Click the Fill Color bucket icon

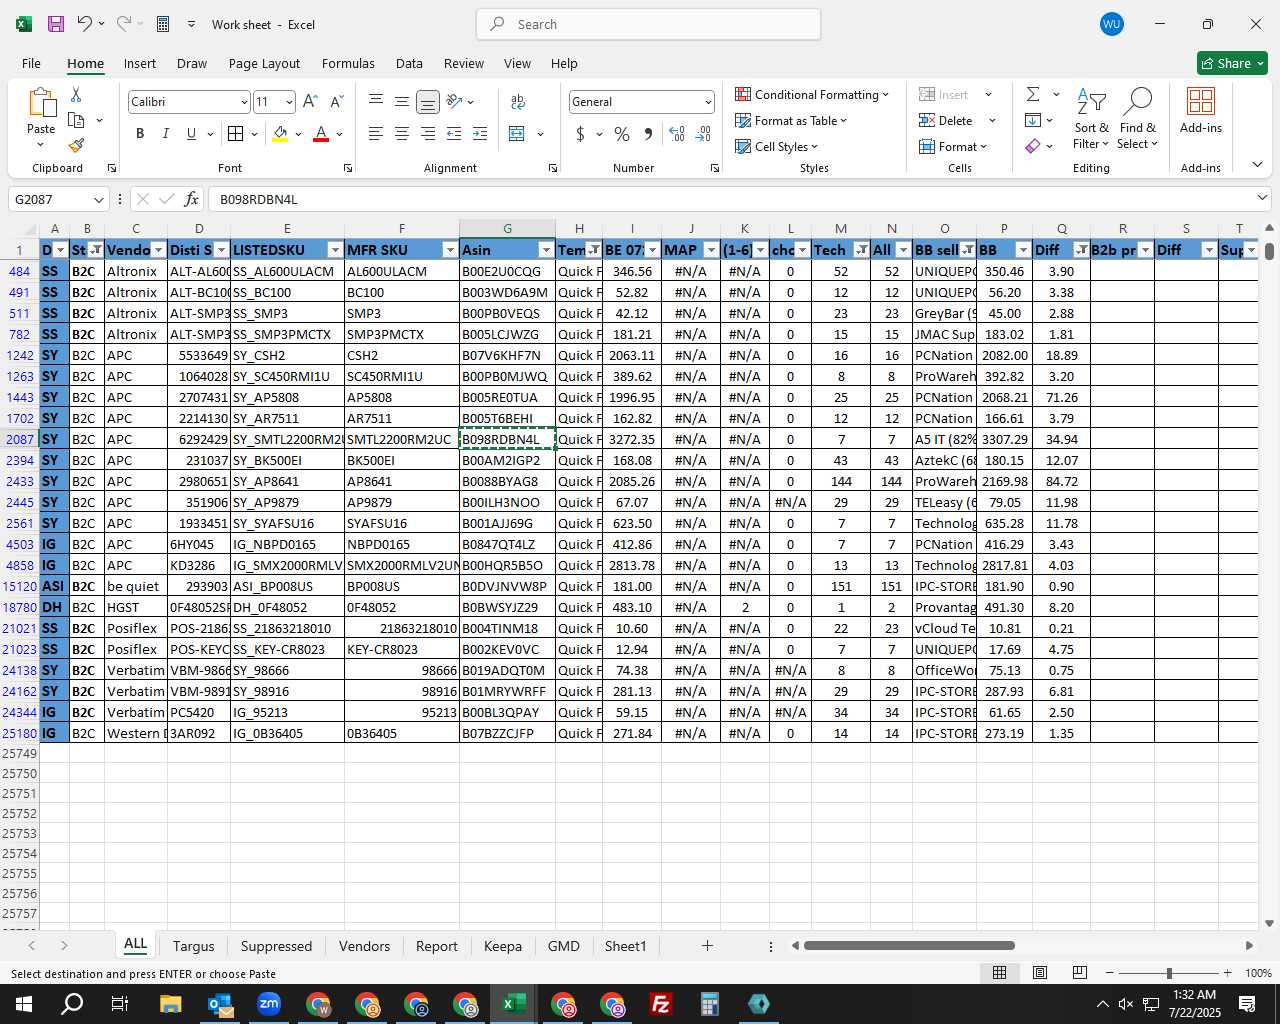click(280, 134)
